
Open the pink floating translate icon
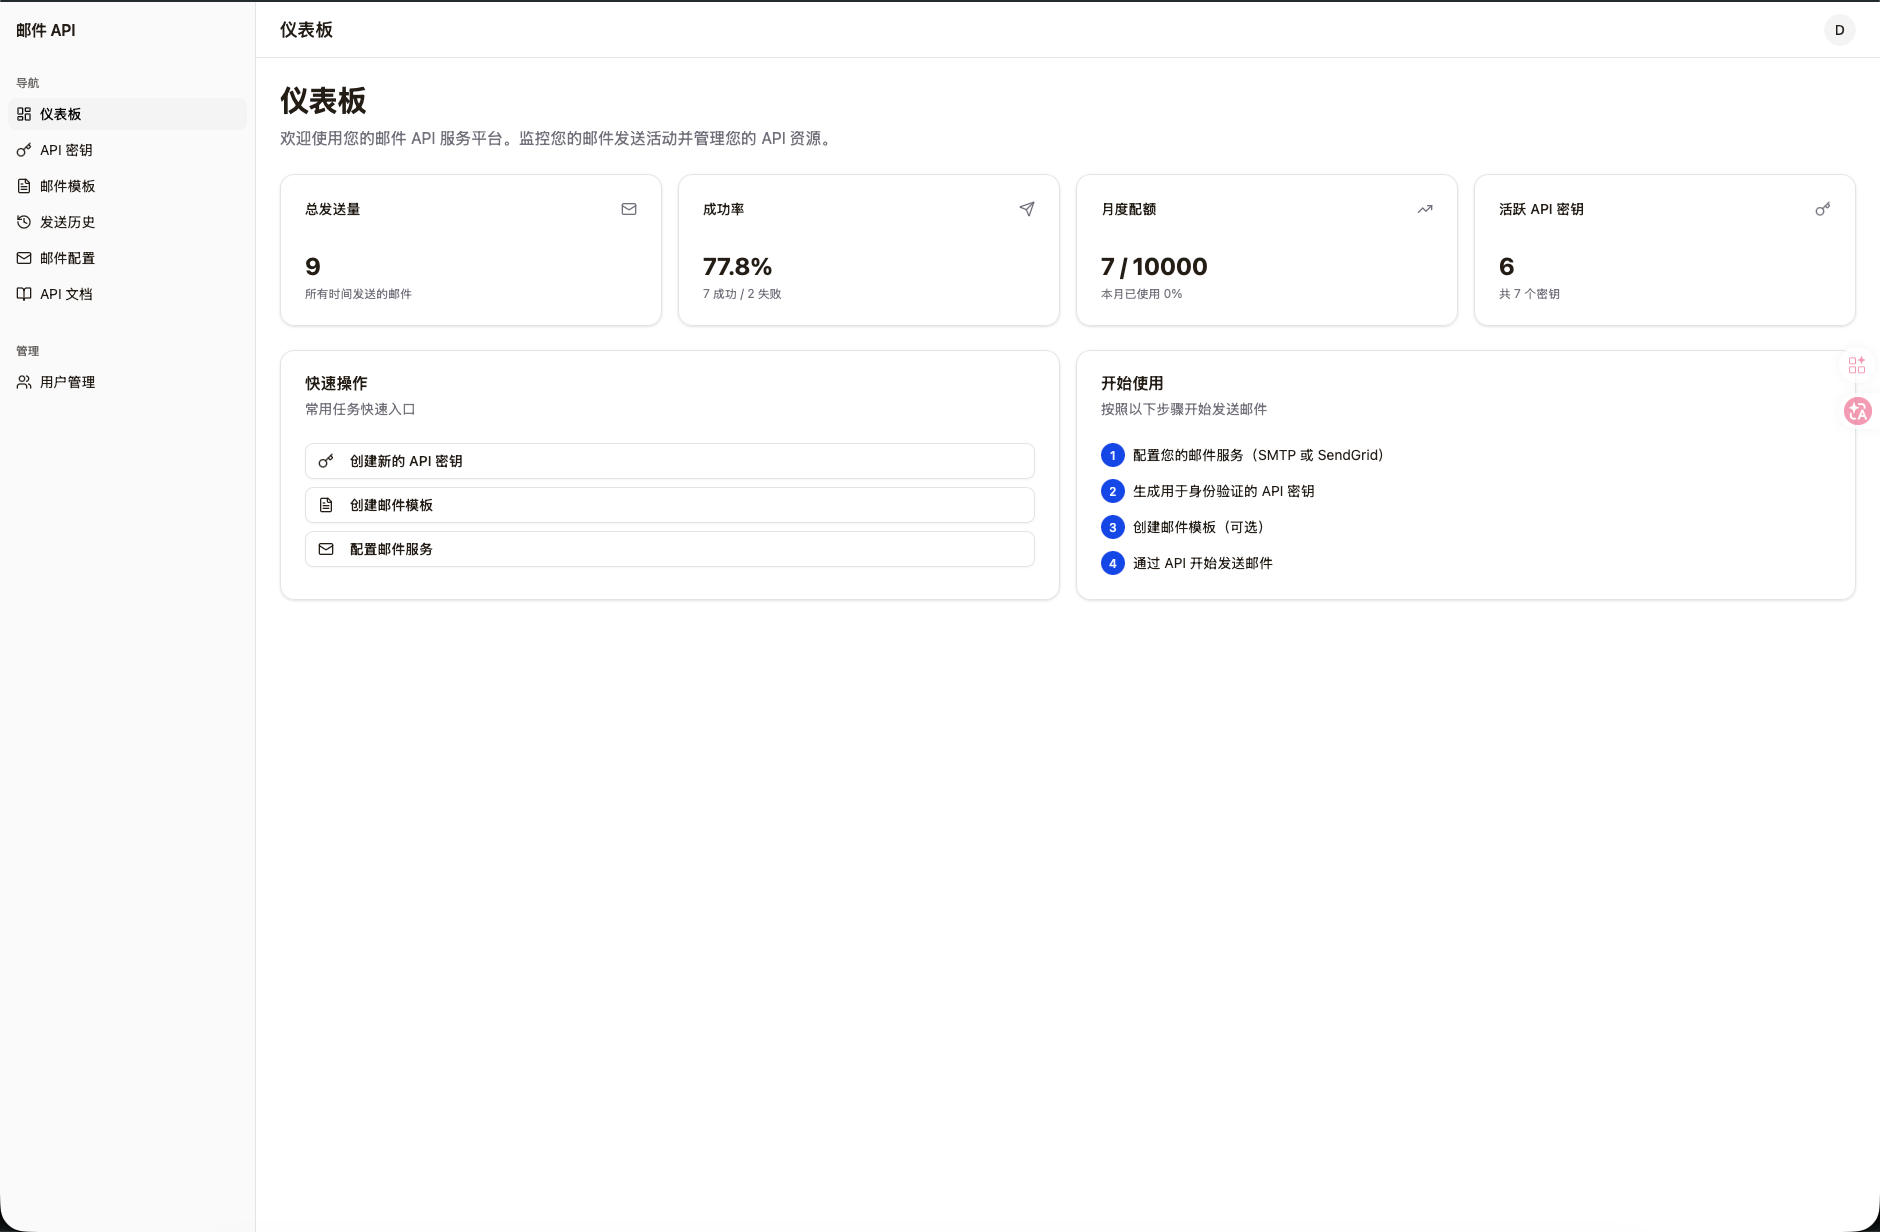pyautogui.click(x=1856, y=410)
